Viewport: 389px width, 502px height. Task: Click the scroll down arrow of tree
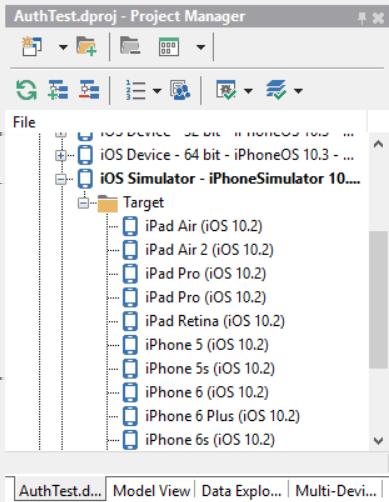pos(378,441)
